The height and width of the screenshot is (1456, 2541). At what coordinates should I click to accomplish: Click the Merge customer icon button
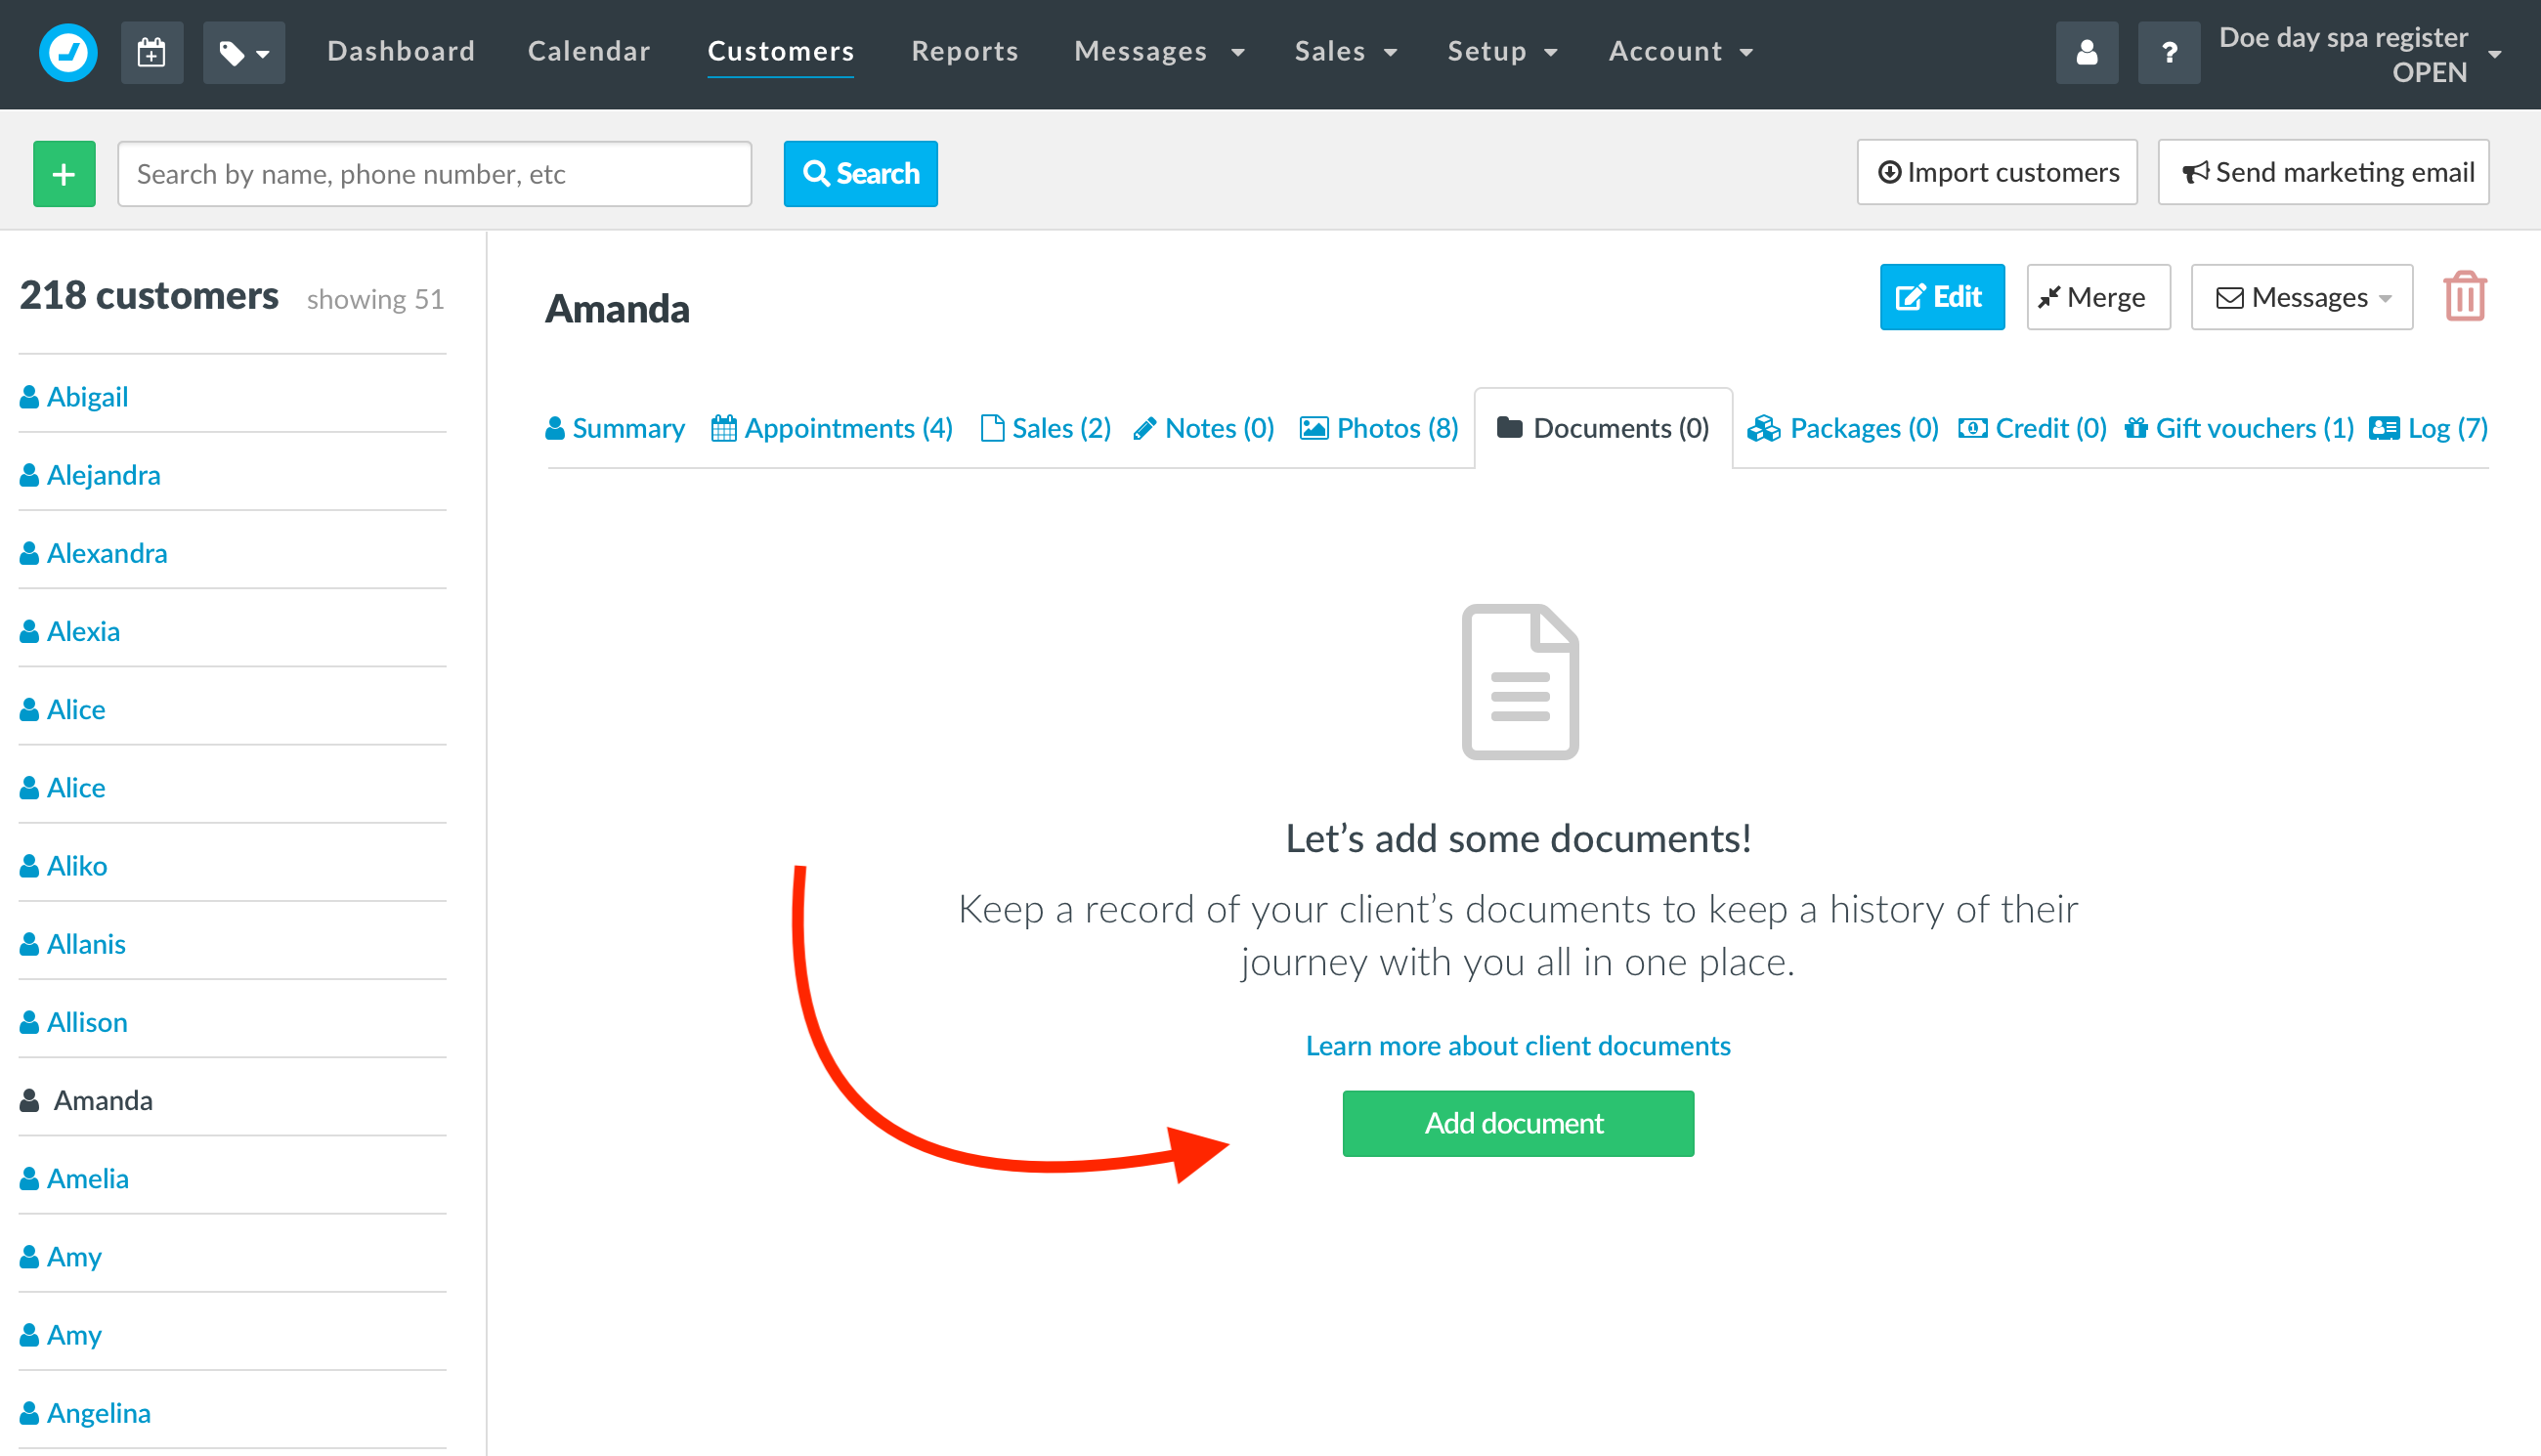2094,297
